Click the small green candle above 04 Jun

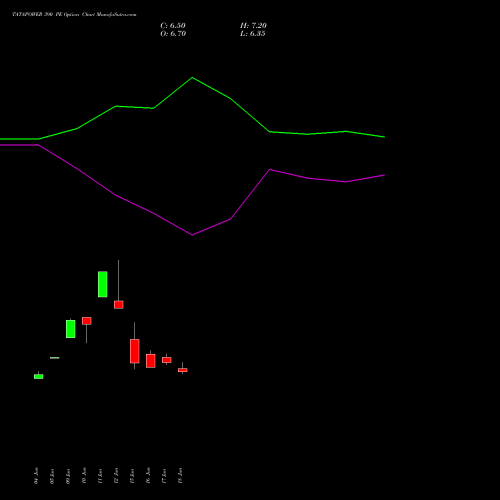point(39,376)
